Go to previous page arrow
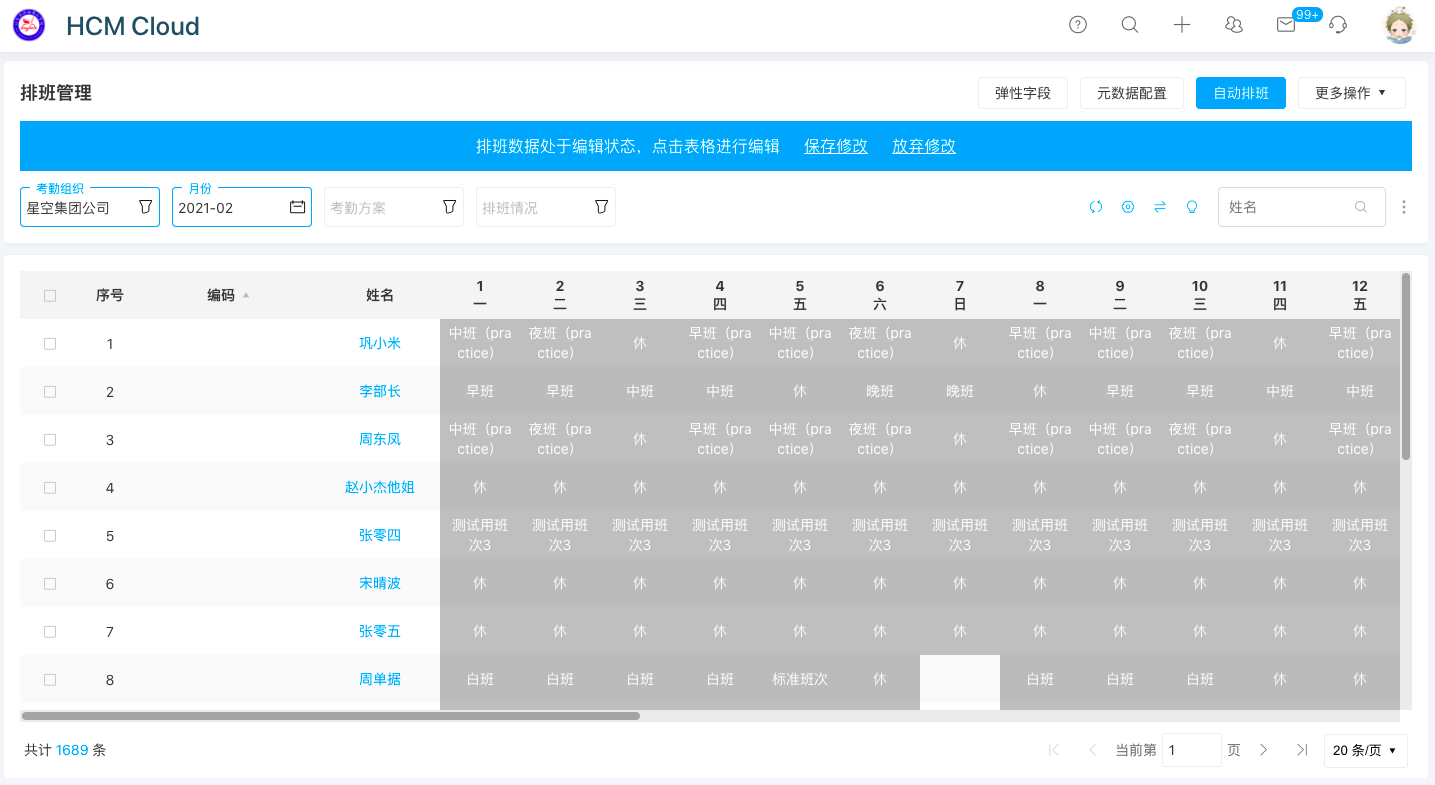1435x785 pixels. coord(1092,750)
